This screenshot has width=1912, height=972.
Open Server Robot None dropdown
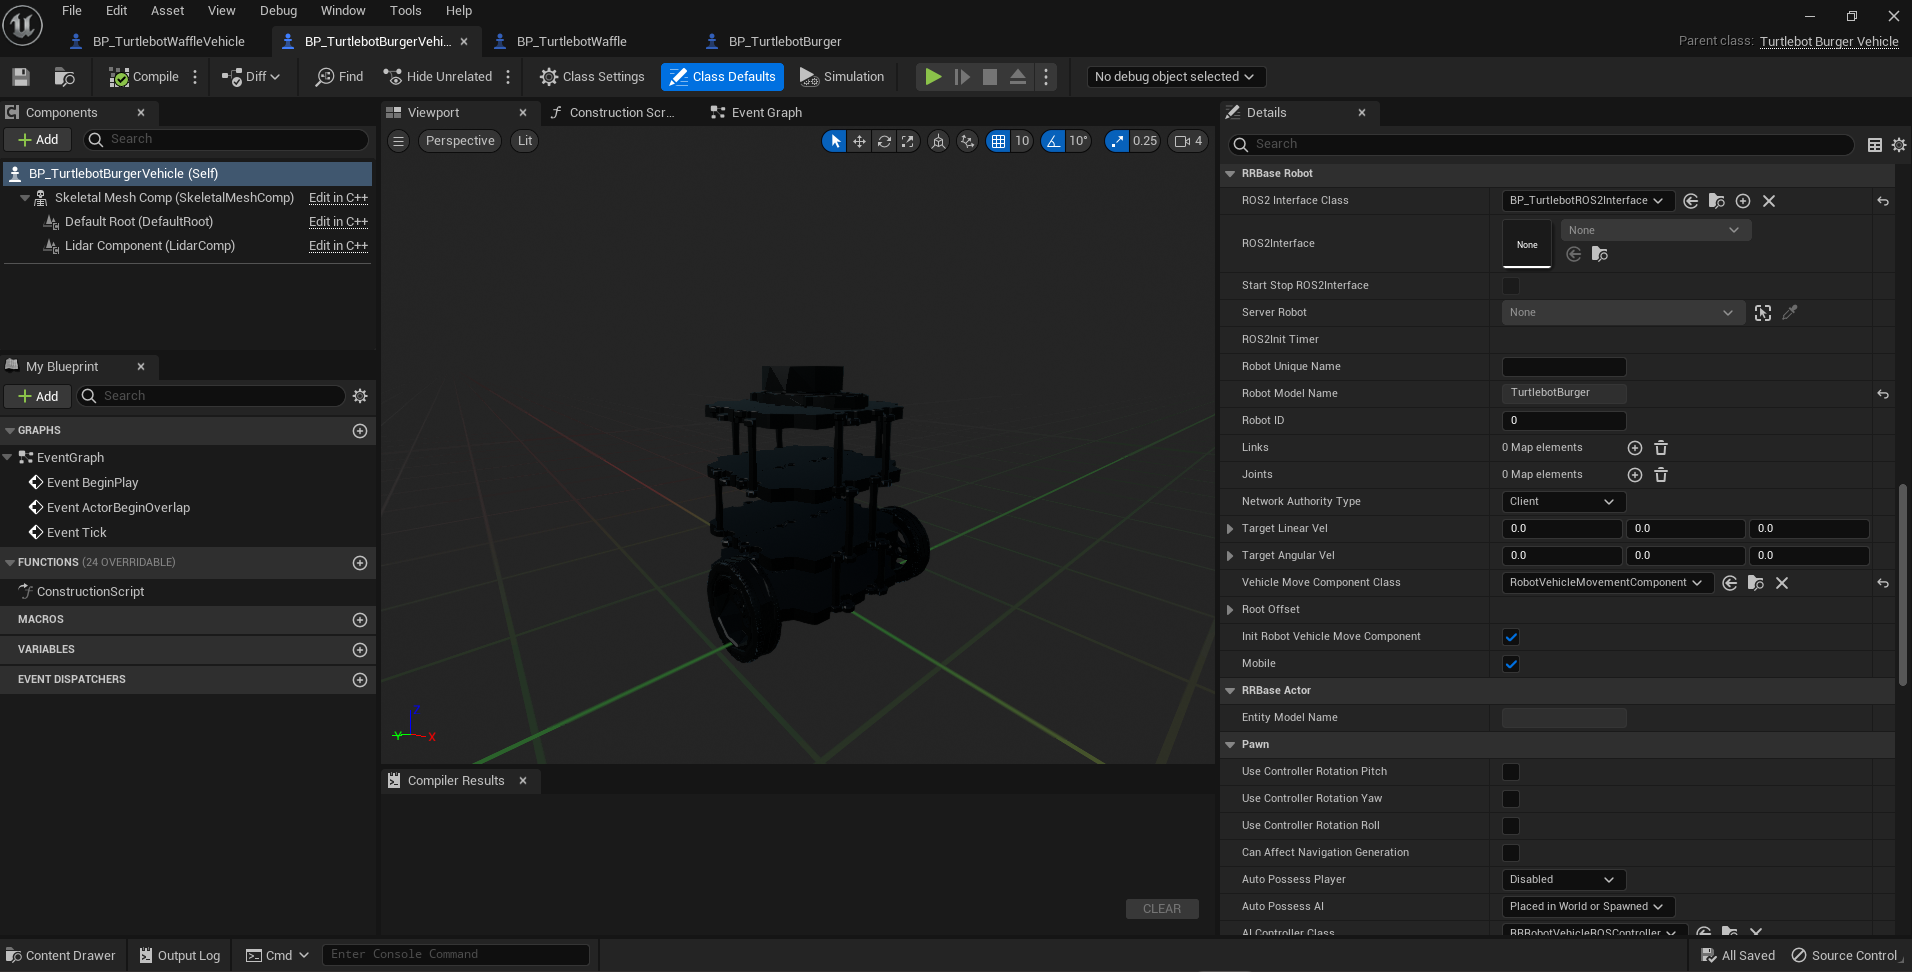[x=1622, y=313]
